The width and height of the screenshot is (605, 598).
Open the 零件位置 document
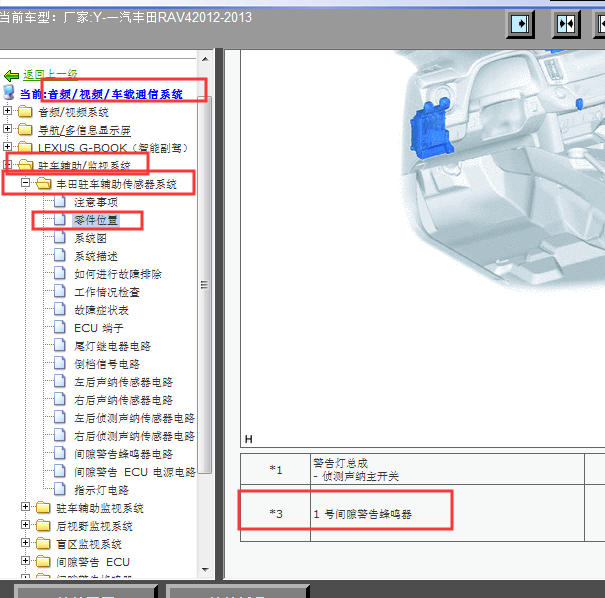pos(96,220)
